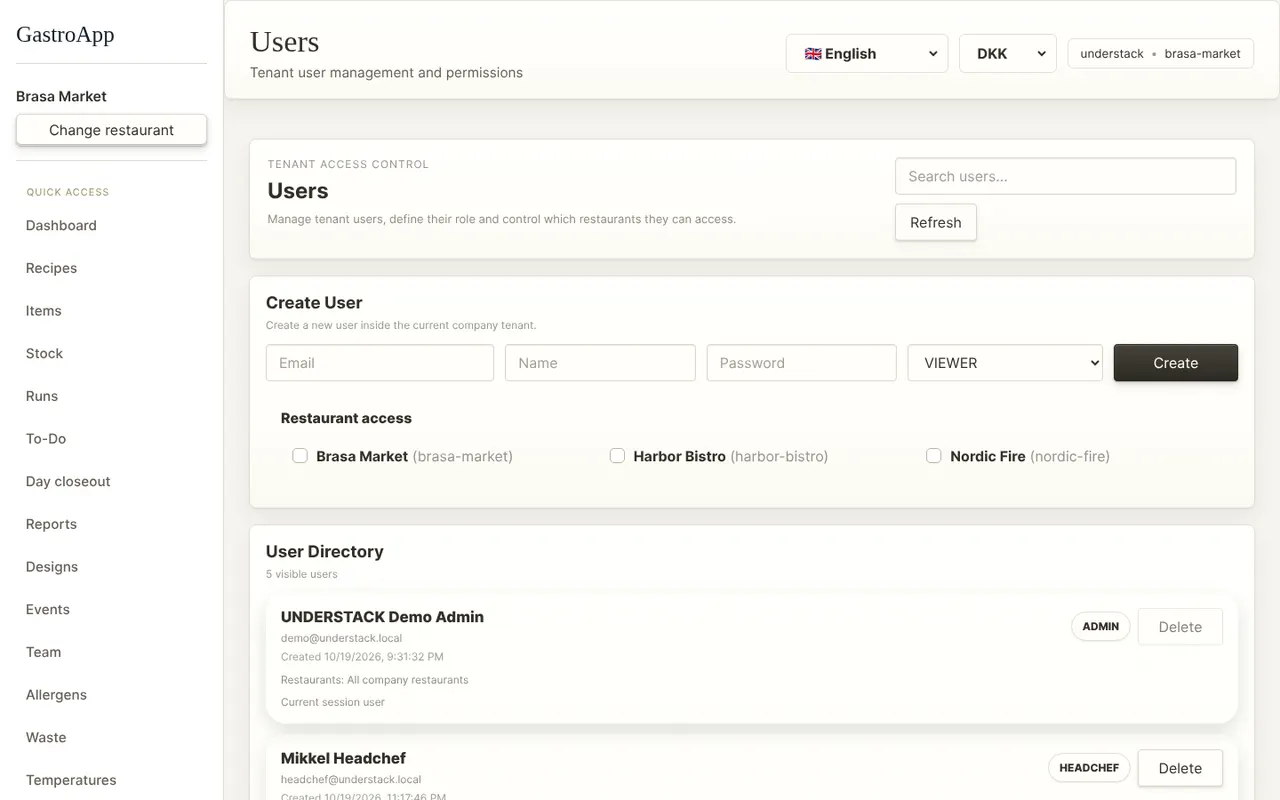The image size is (1280, 800).
Task: Open Day closeout page
Action: coord(68,482)
